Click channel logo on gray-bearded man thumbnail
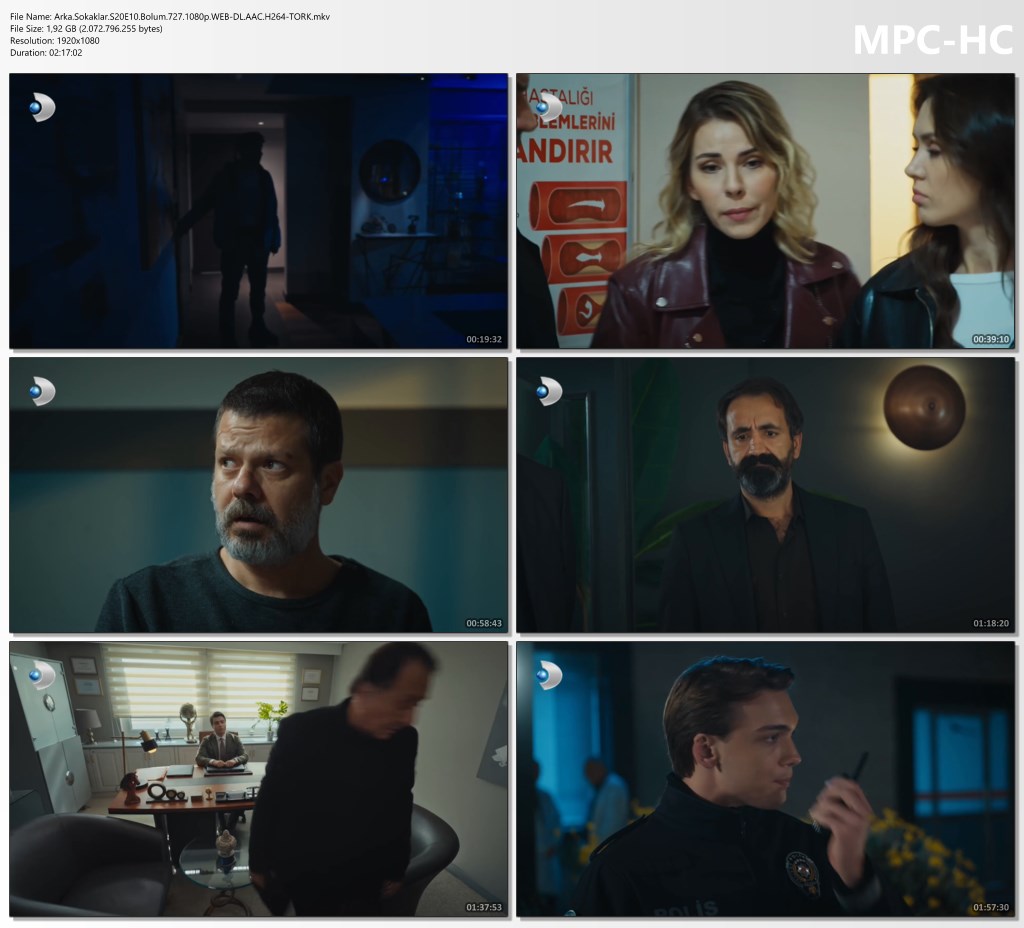This screenshot has width=1024, height=928. pos(42,391)
